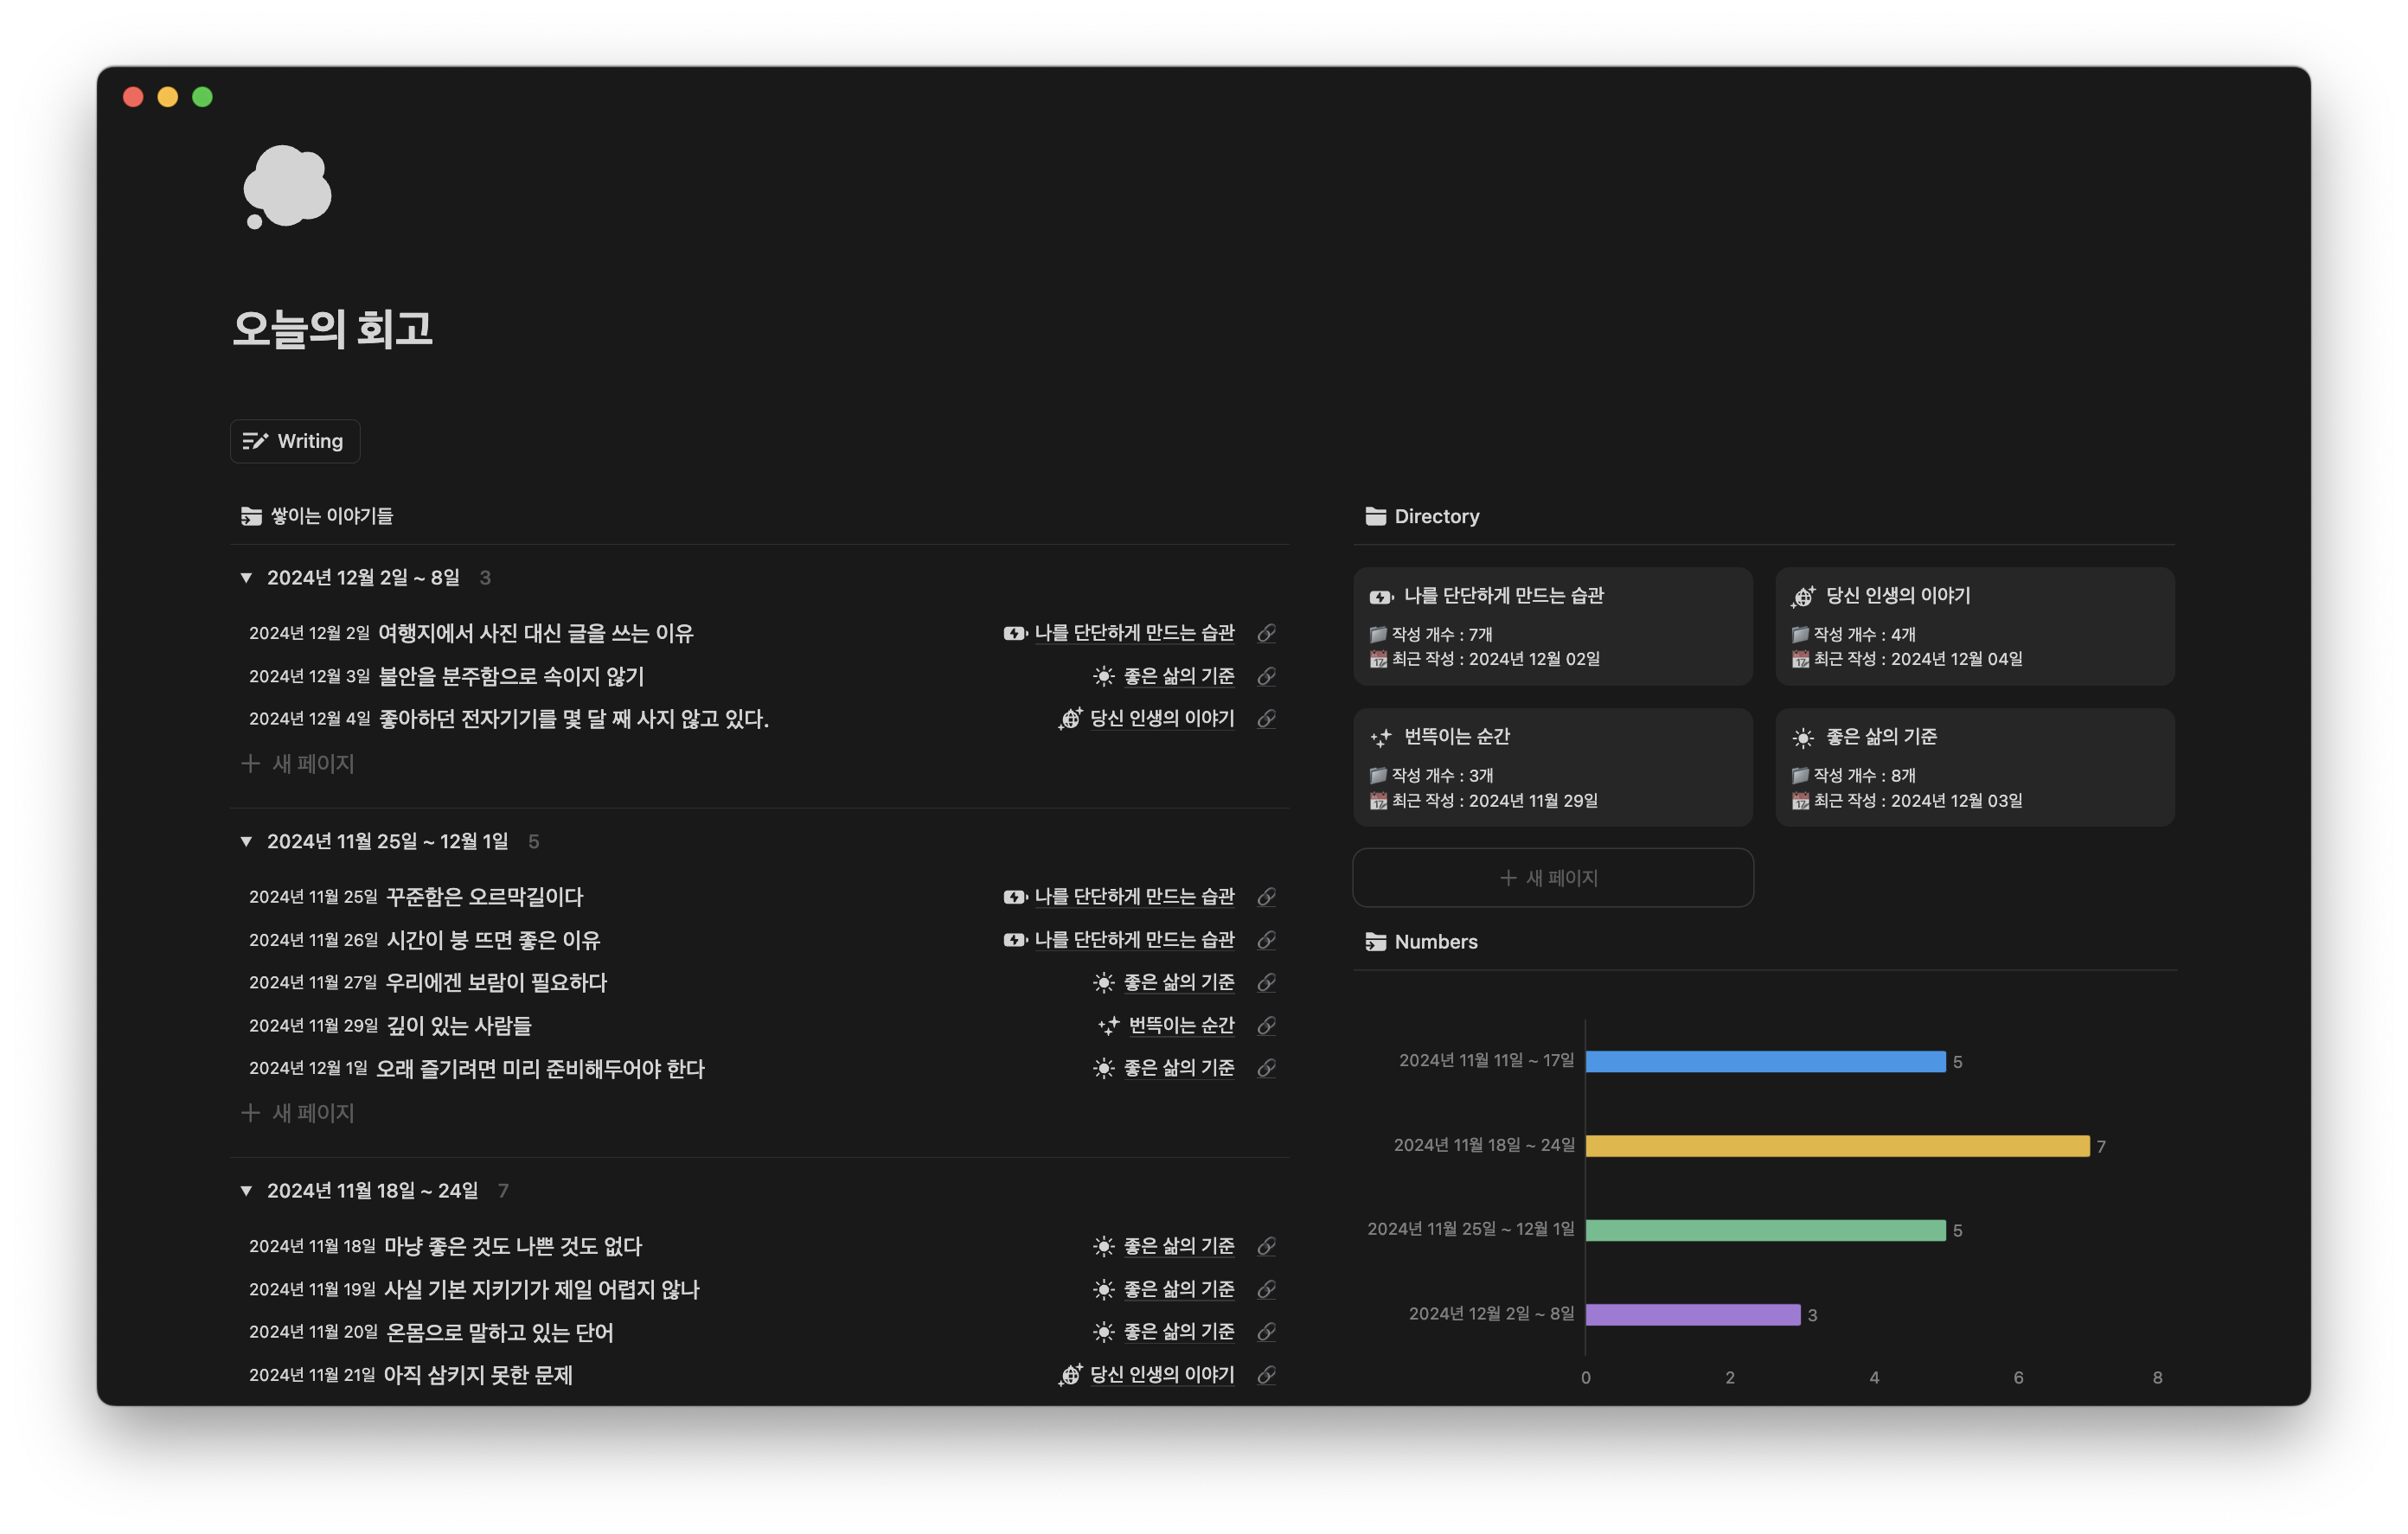Collapse the 2024년 12월 2일 ~ 8일 group
Screen dimensions: 2408x1534
(x=246, y=578)
